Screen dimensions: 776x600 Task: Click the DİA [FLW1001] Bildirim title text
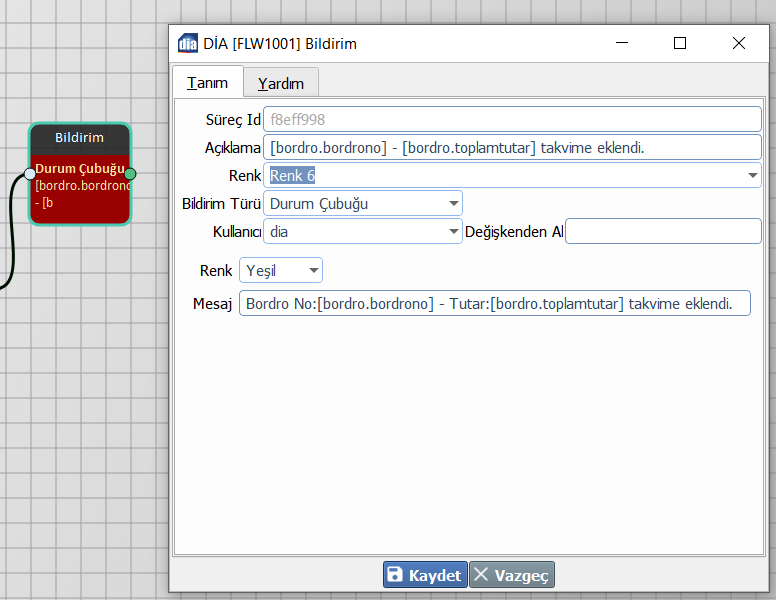280,44
